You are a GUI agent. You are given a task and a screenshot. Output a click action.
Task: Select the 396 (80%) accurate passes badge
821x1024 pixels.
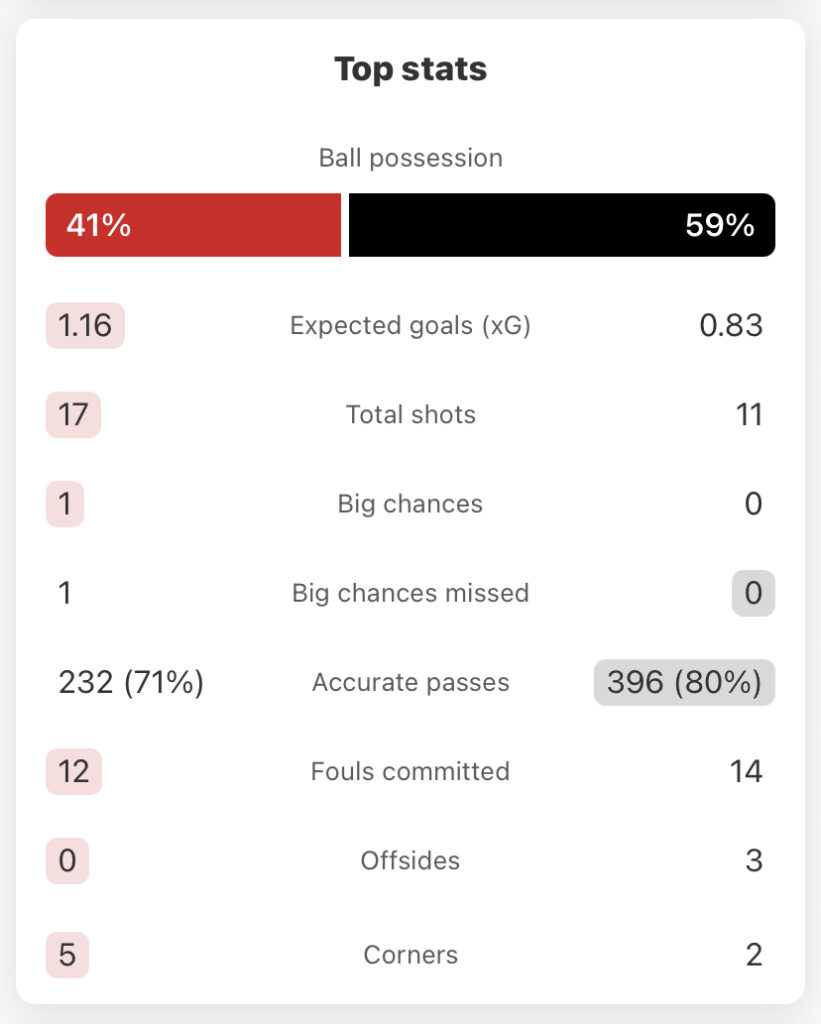(684, 682)
